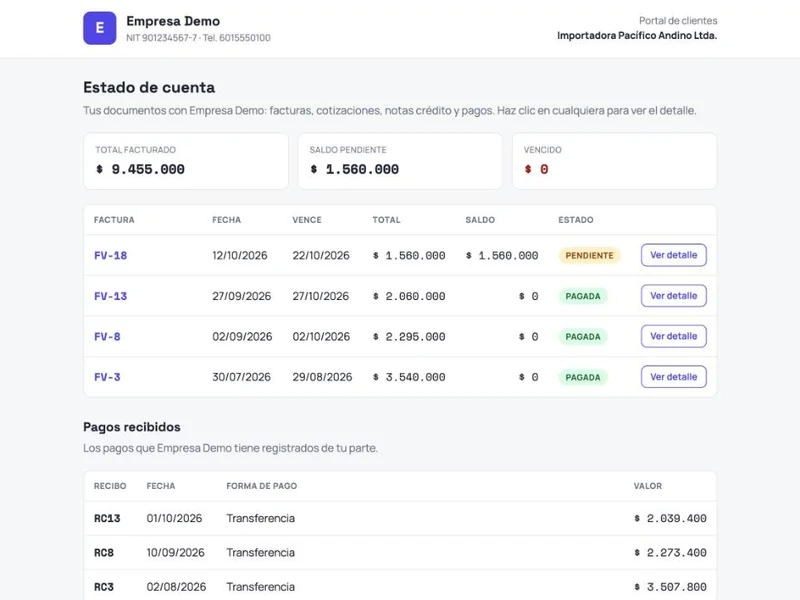Click the Estado de cuenta heading
Viewport: 800px width, 600px height.
pos(149,88)
